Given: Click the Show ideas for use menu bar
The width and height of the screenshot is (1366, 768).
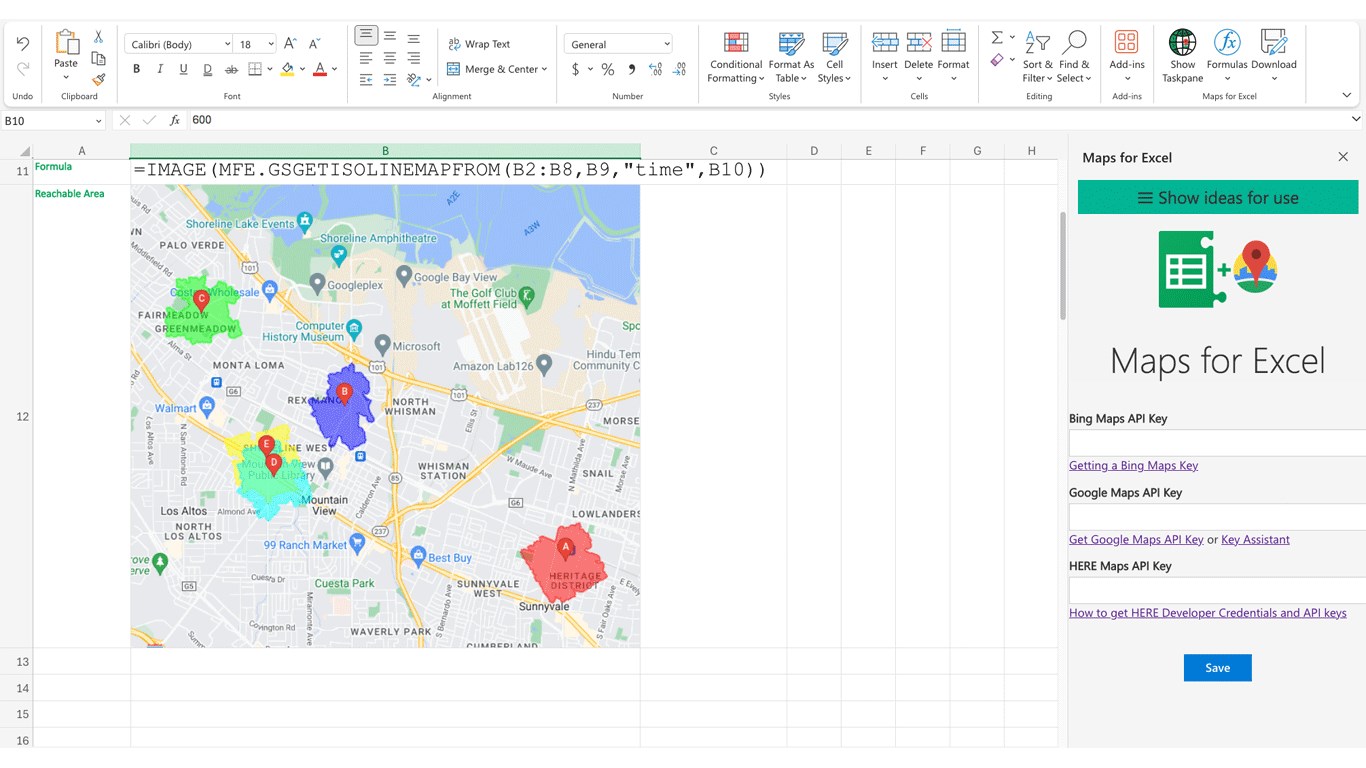Looking at the screenshot, I should coord(1217,198).
